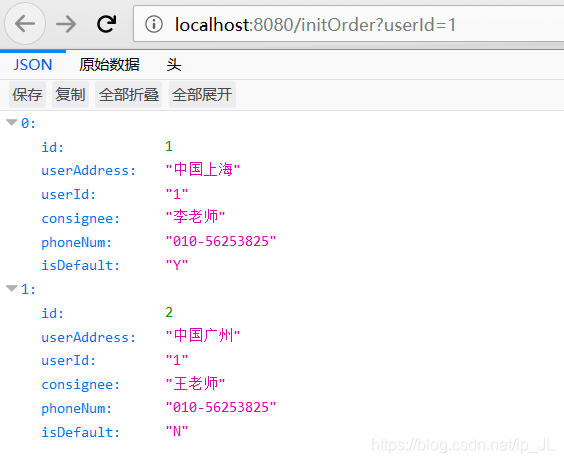Image resolution: width=564 pixels, height=463 pixels.
Task: Click the userId key under item 1
Action: 69,360
